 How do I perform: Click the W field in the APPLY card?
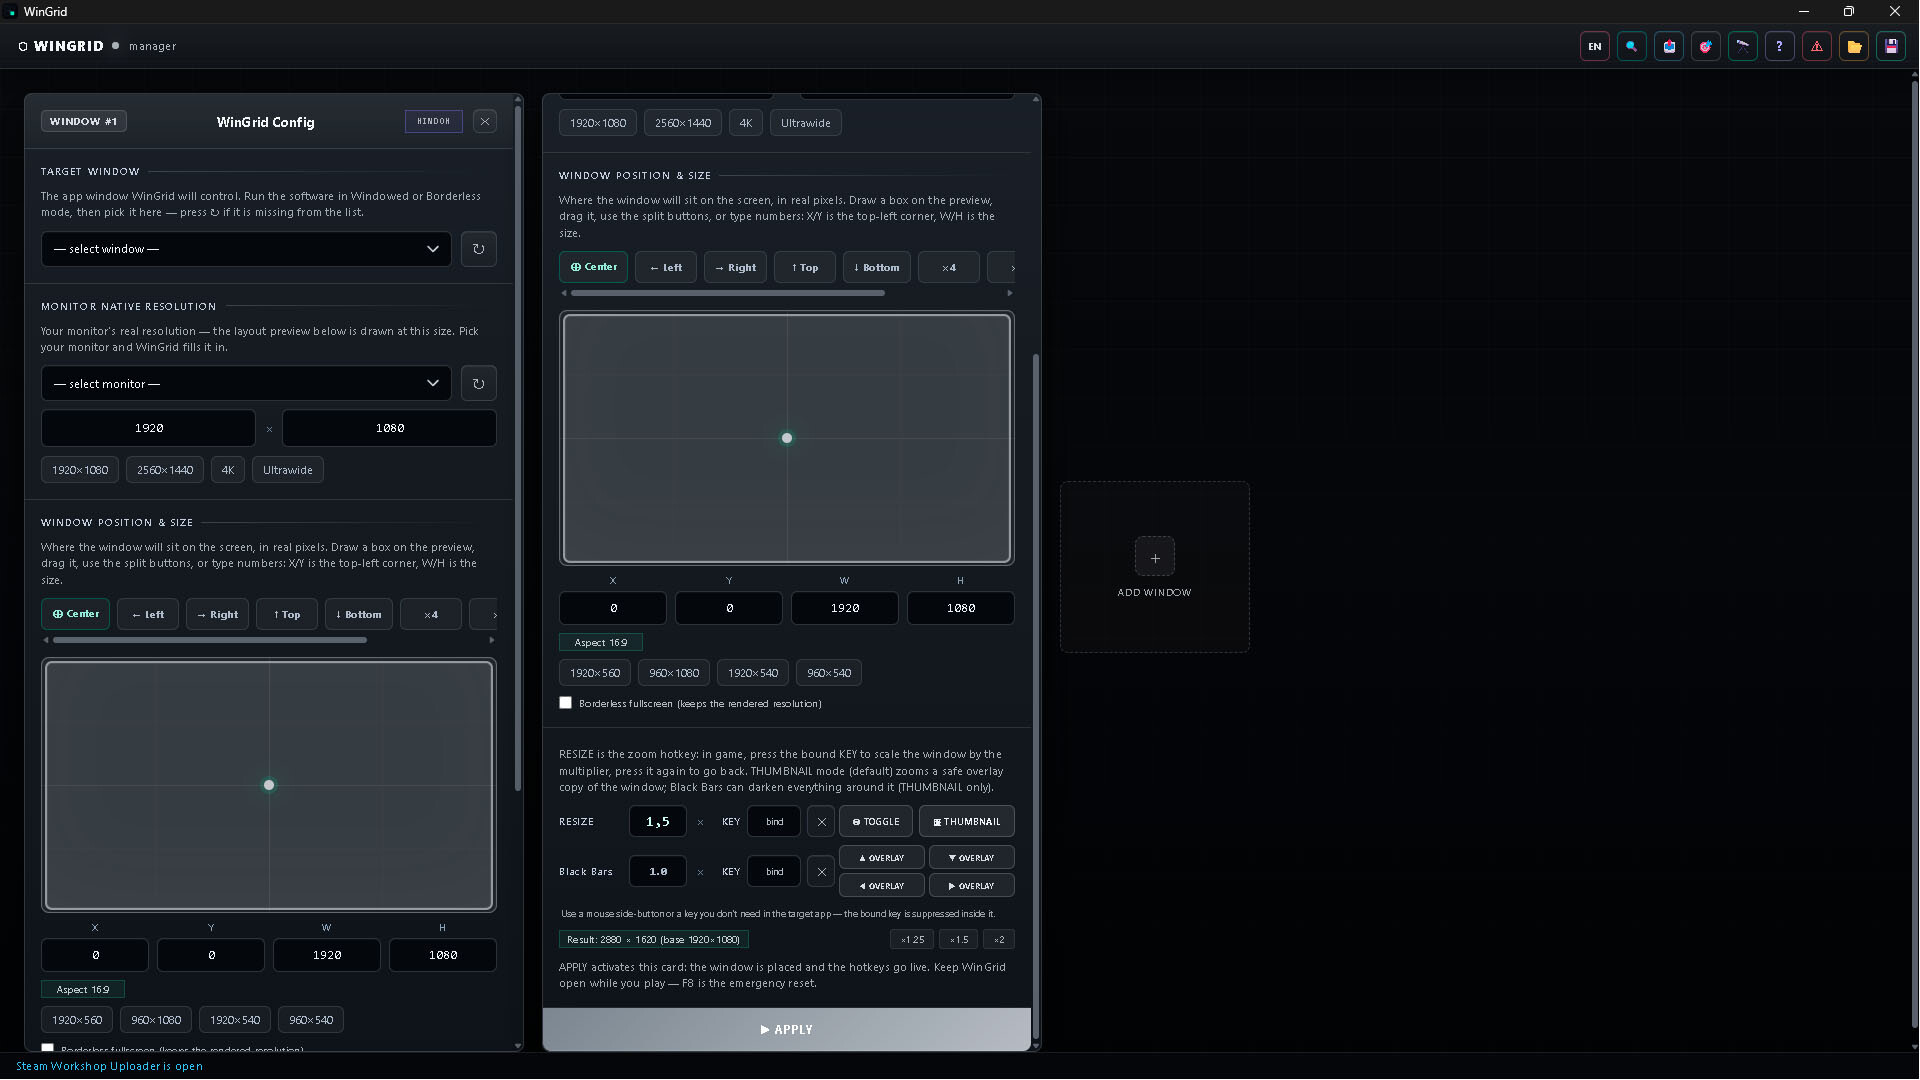coord(844,608)
